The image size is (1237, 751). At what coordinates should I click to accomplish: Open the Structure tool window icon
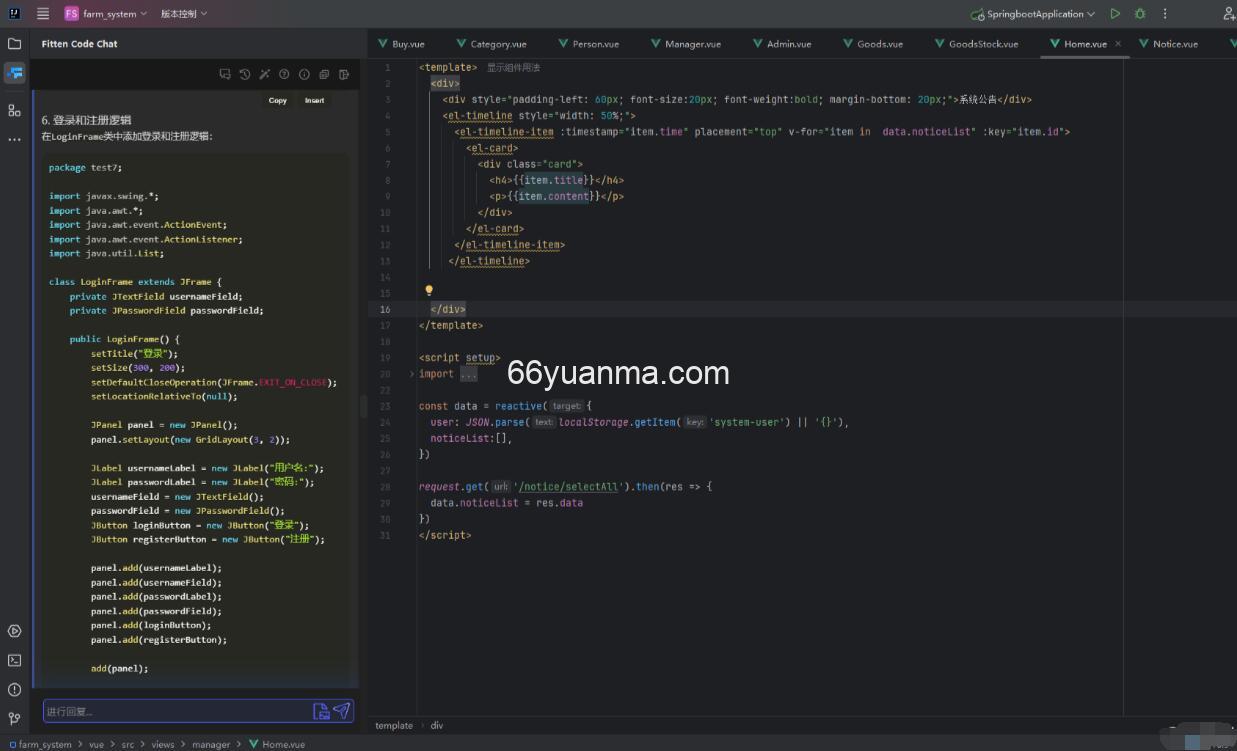14,110
